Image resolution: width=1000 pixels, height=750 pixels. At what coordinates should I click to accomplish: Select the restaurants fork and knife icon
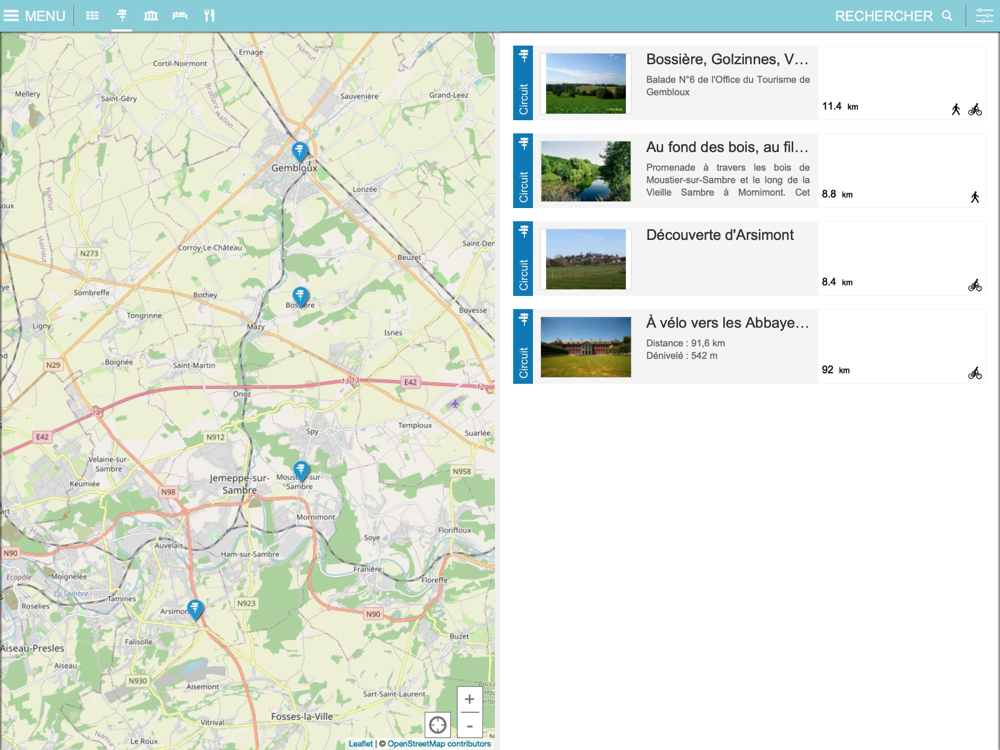[x=209, y=15]
